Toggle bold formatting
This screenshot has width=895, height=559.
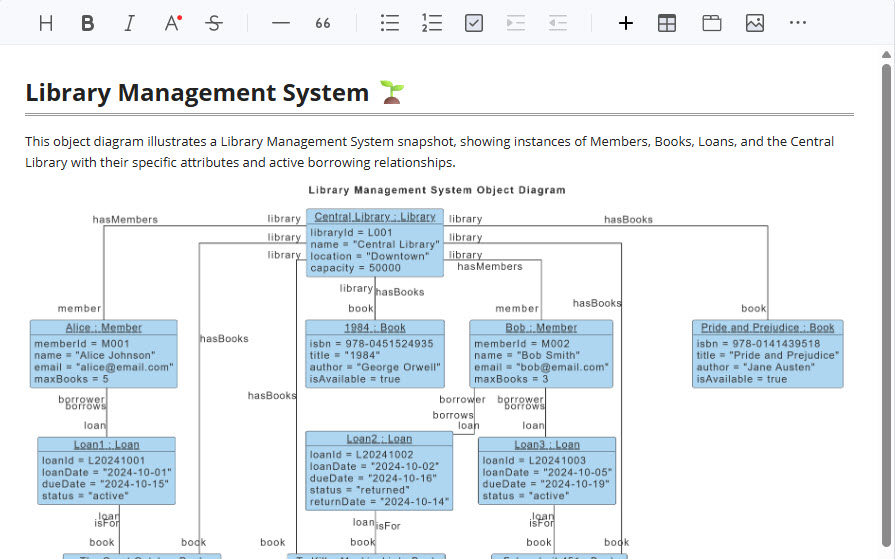87,23
